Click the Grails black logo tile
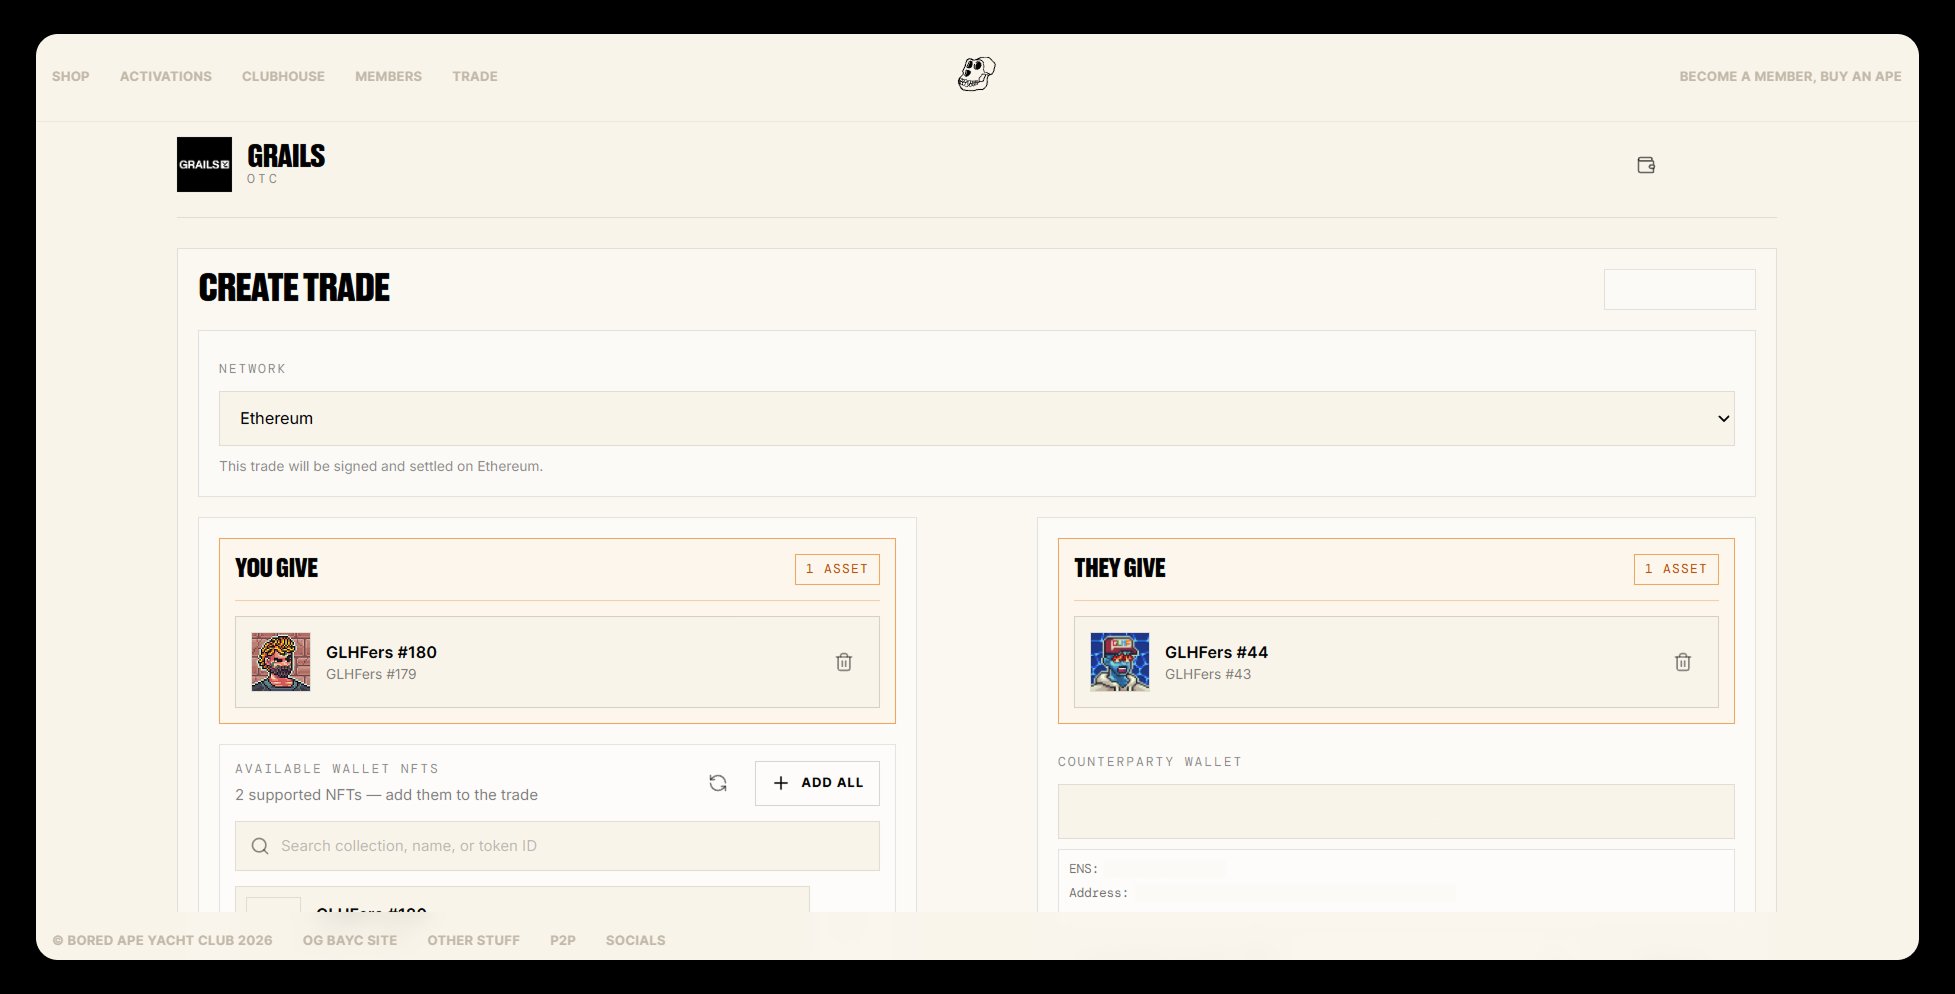This screenshot has height=994, width=1955. click(204, 164)
